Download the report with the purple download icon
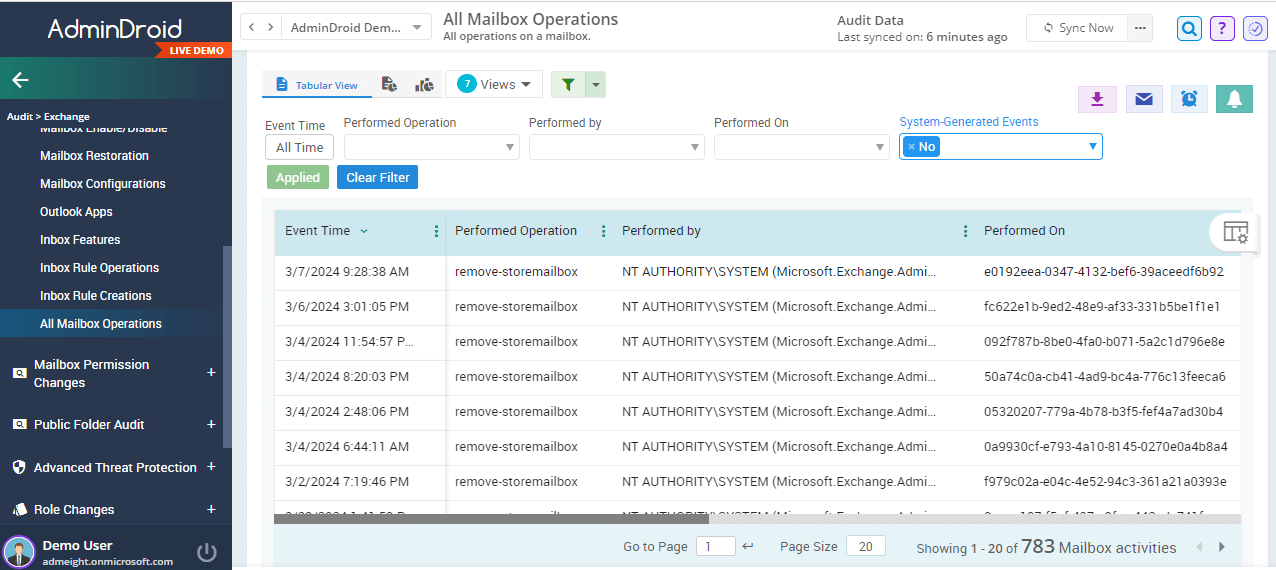Screen dimensions: 1276x570 1097,99
